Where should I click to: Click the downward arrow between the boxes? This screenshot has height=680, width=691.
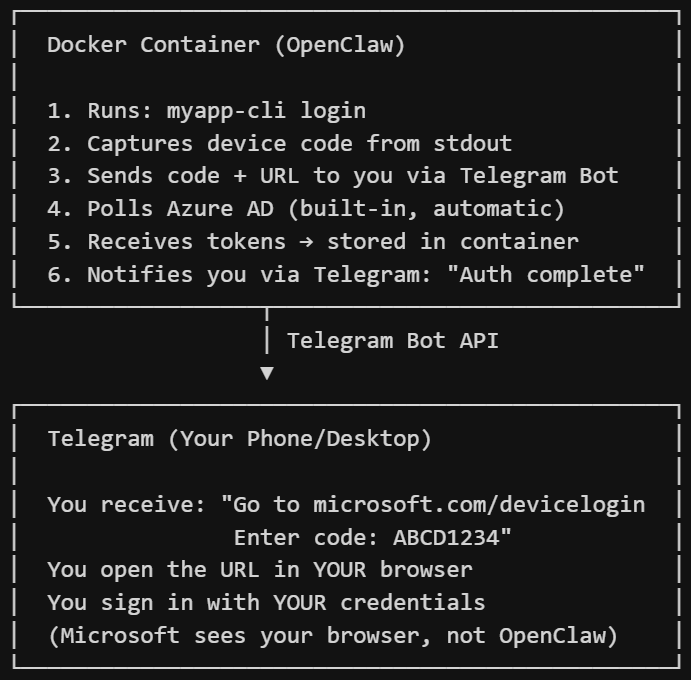(x=266, y=374)
